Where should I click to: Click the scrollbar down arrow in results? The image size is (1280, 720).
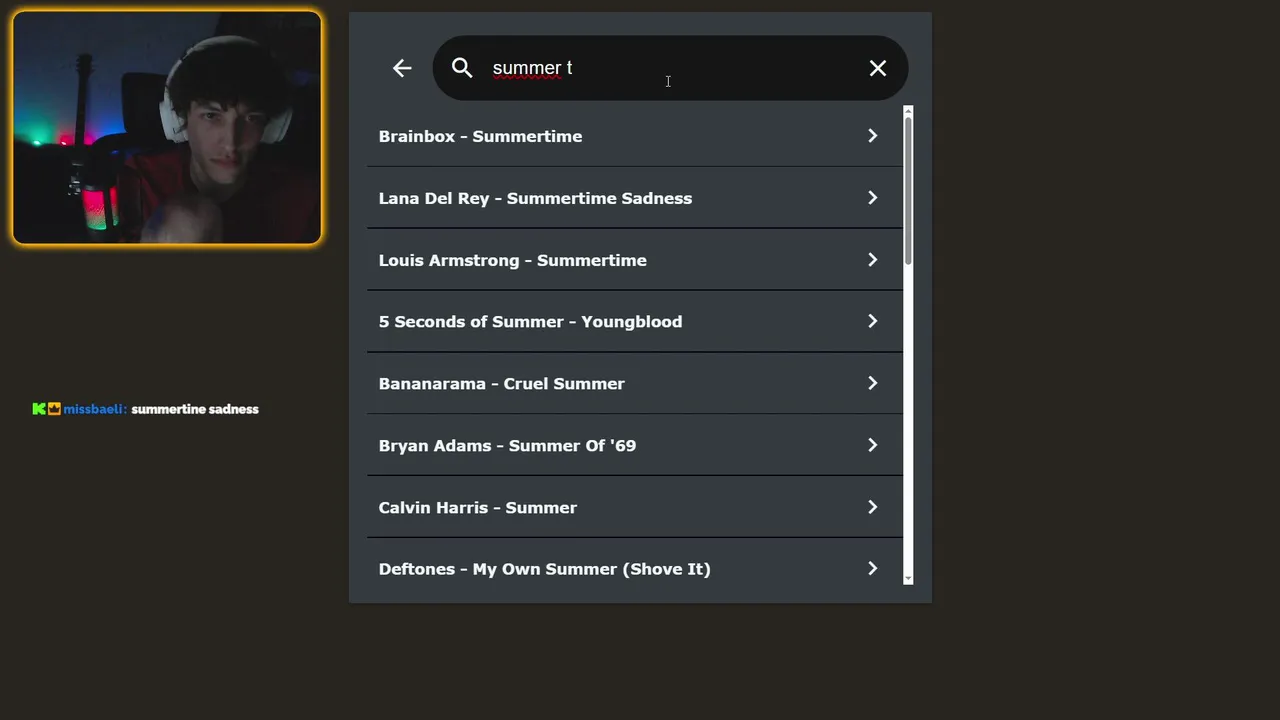click(x=908, y=578)
